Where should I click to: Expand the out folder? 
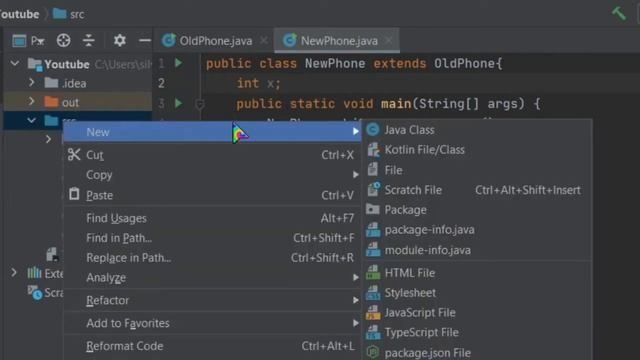(x=31, y=102)
